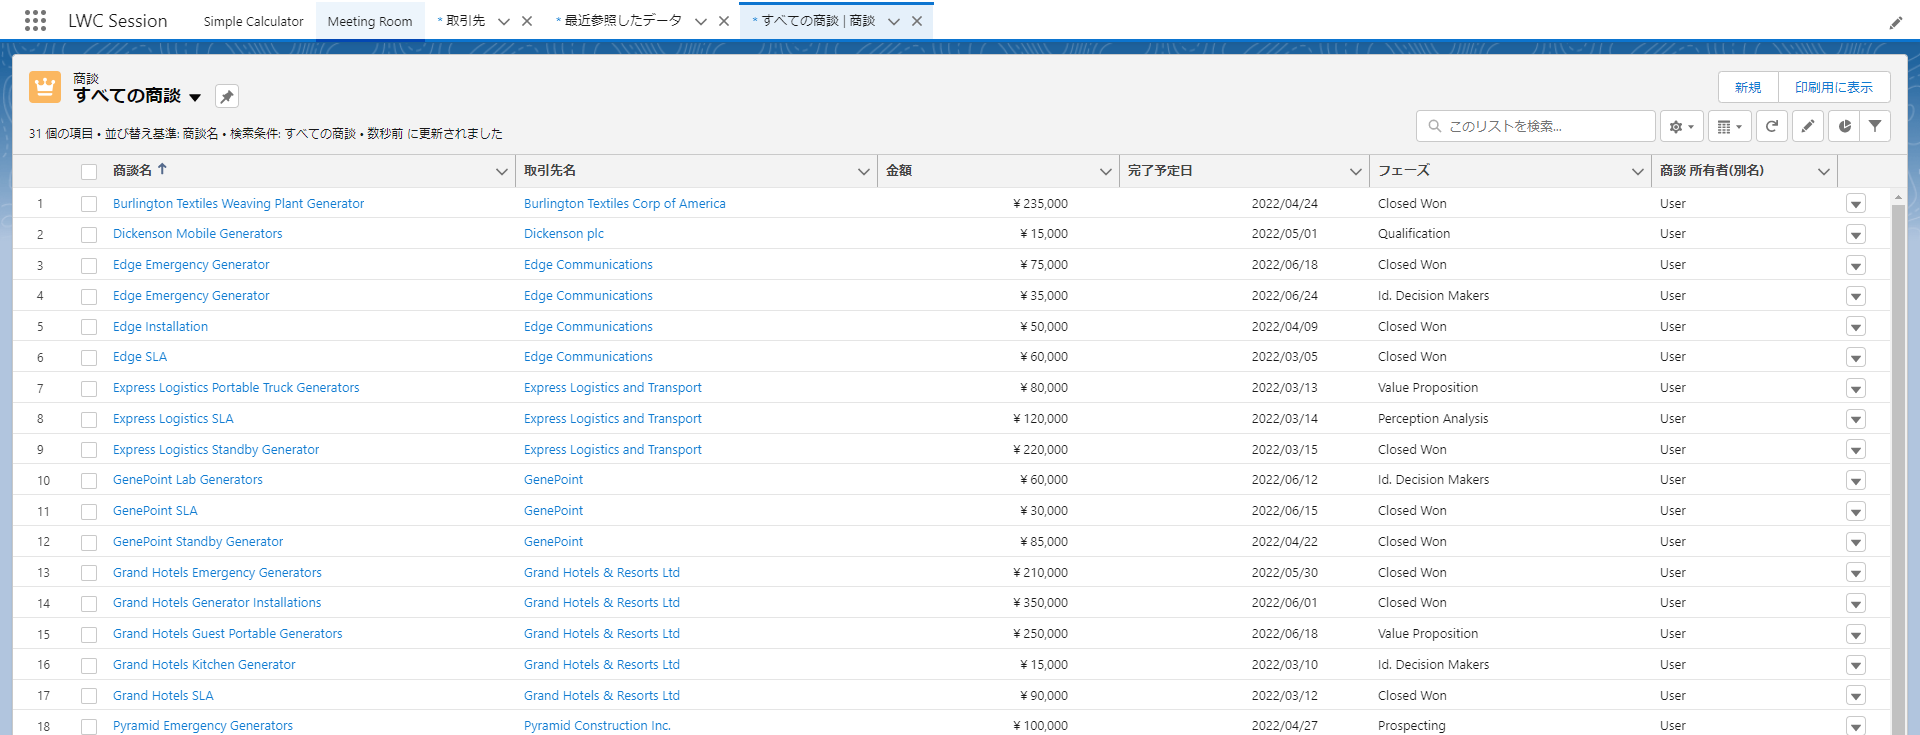Switch to the 取引先 tab
Screen dimensions: 1920x735
click(x=465, y=21)
